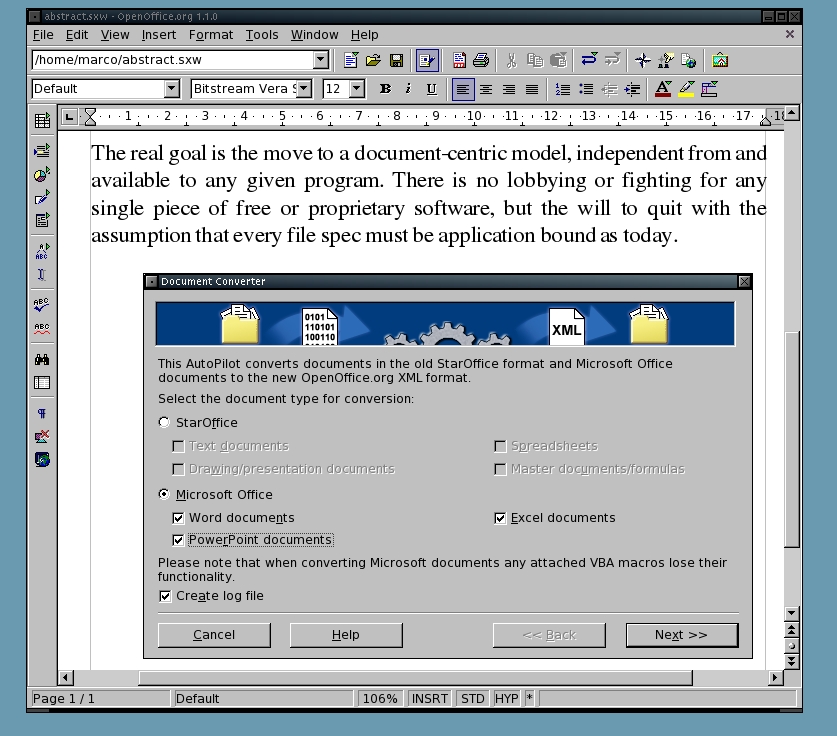
Task: Uncheck the Excel documents checkbox
Action: [x=501, y=518]
